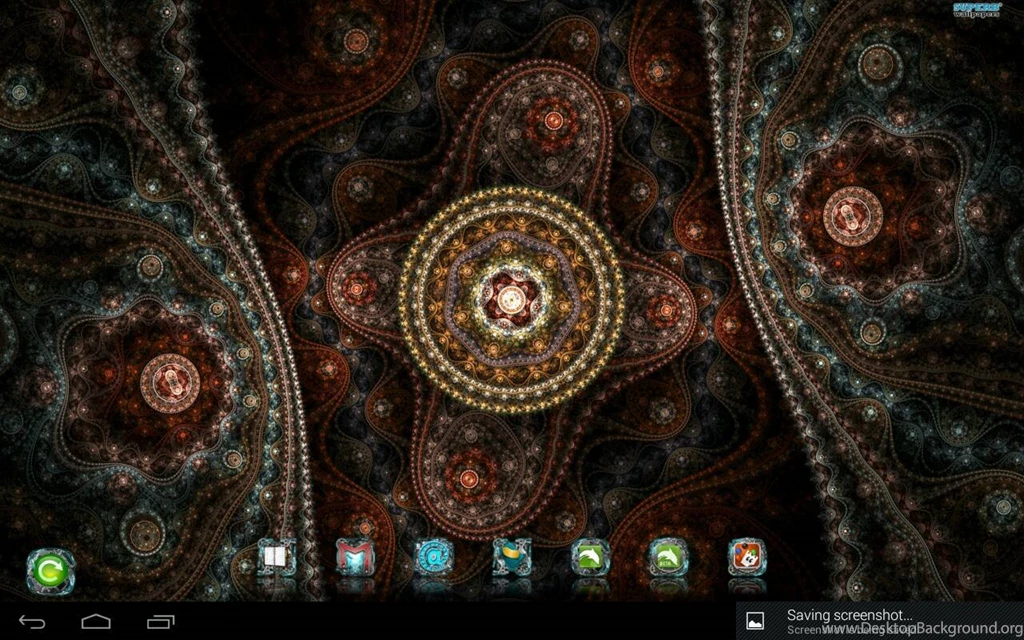
Task: Launch the first green Dolphin browser icon
Action: pyautogui.click(x=590, y=557)
